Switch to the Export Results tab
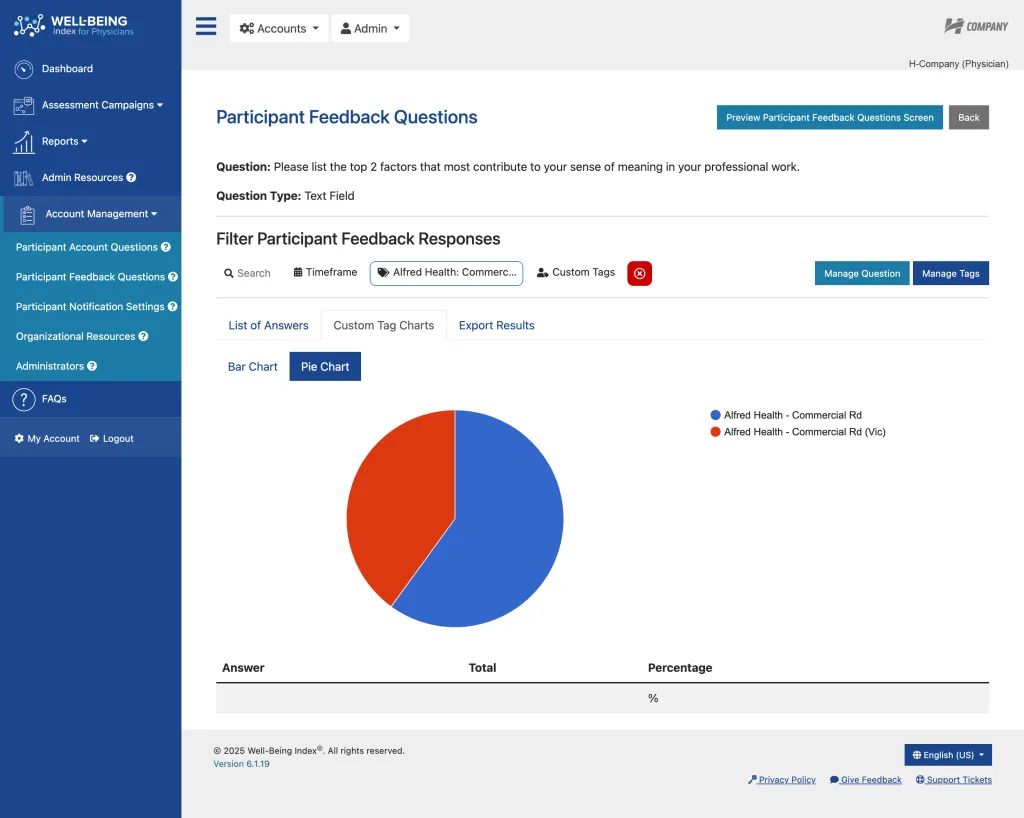Image resolution: width=1024 pixels, height=818 pixels. 496,325
